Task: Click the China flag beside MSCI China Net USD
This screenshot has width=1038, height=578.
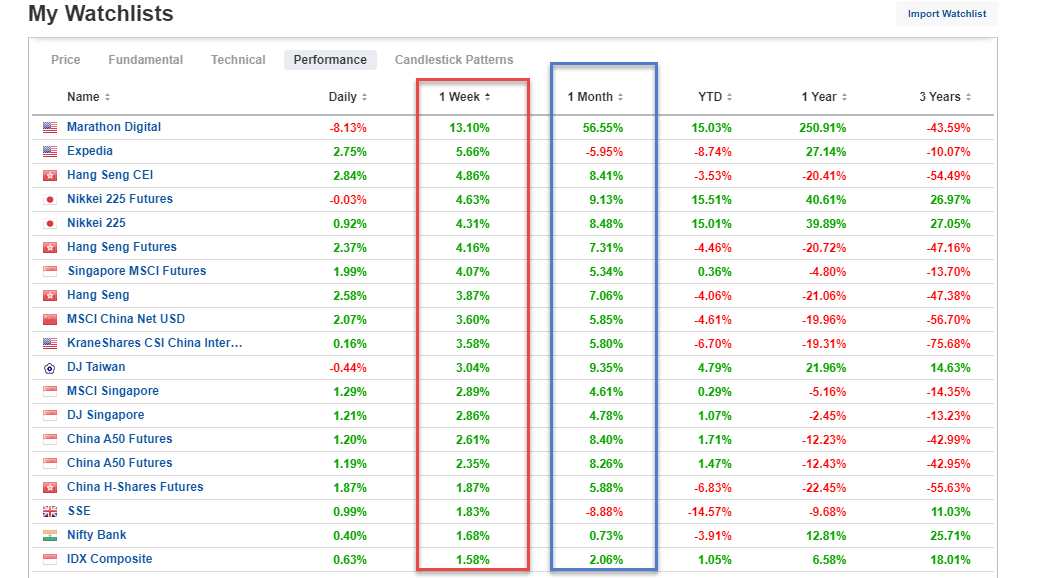Action: [x=50, y=320]
